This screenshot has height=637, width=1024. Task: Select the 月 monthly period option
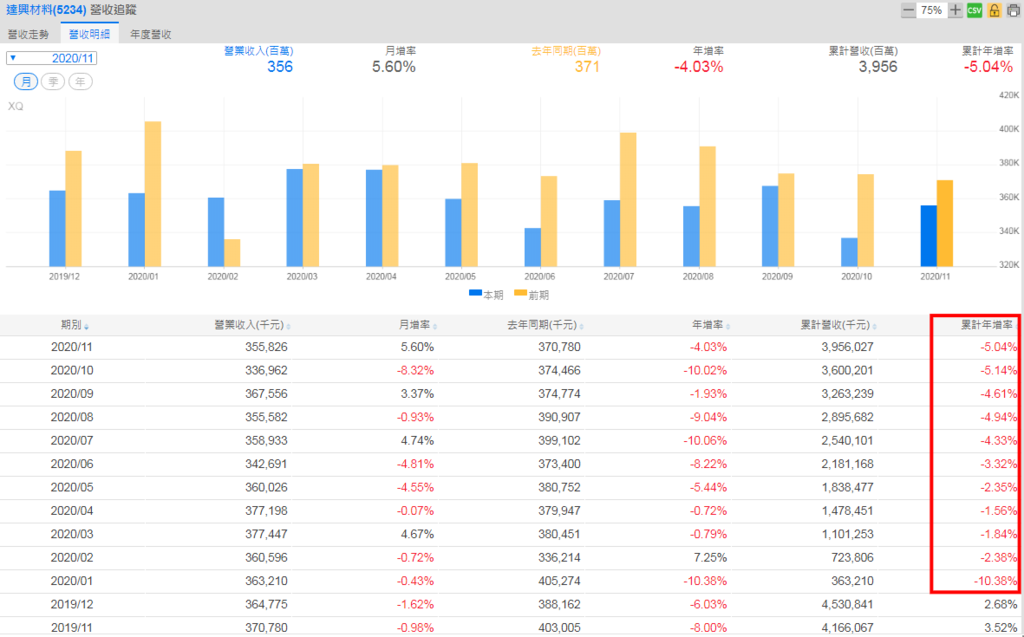(26, 82)
